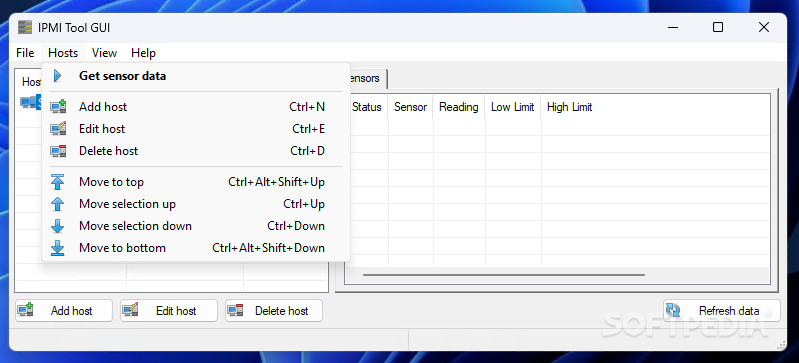Click the Move selection up arrow icon
This screenshot has width=799, height=363.
pos(58,204)
